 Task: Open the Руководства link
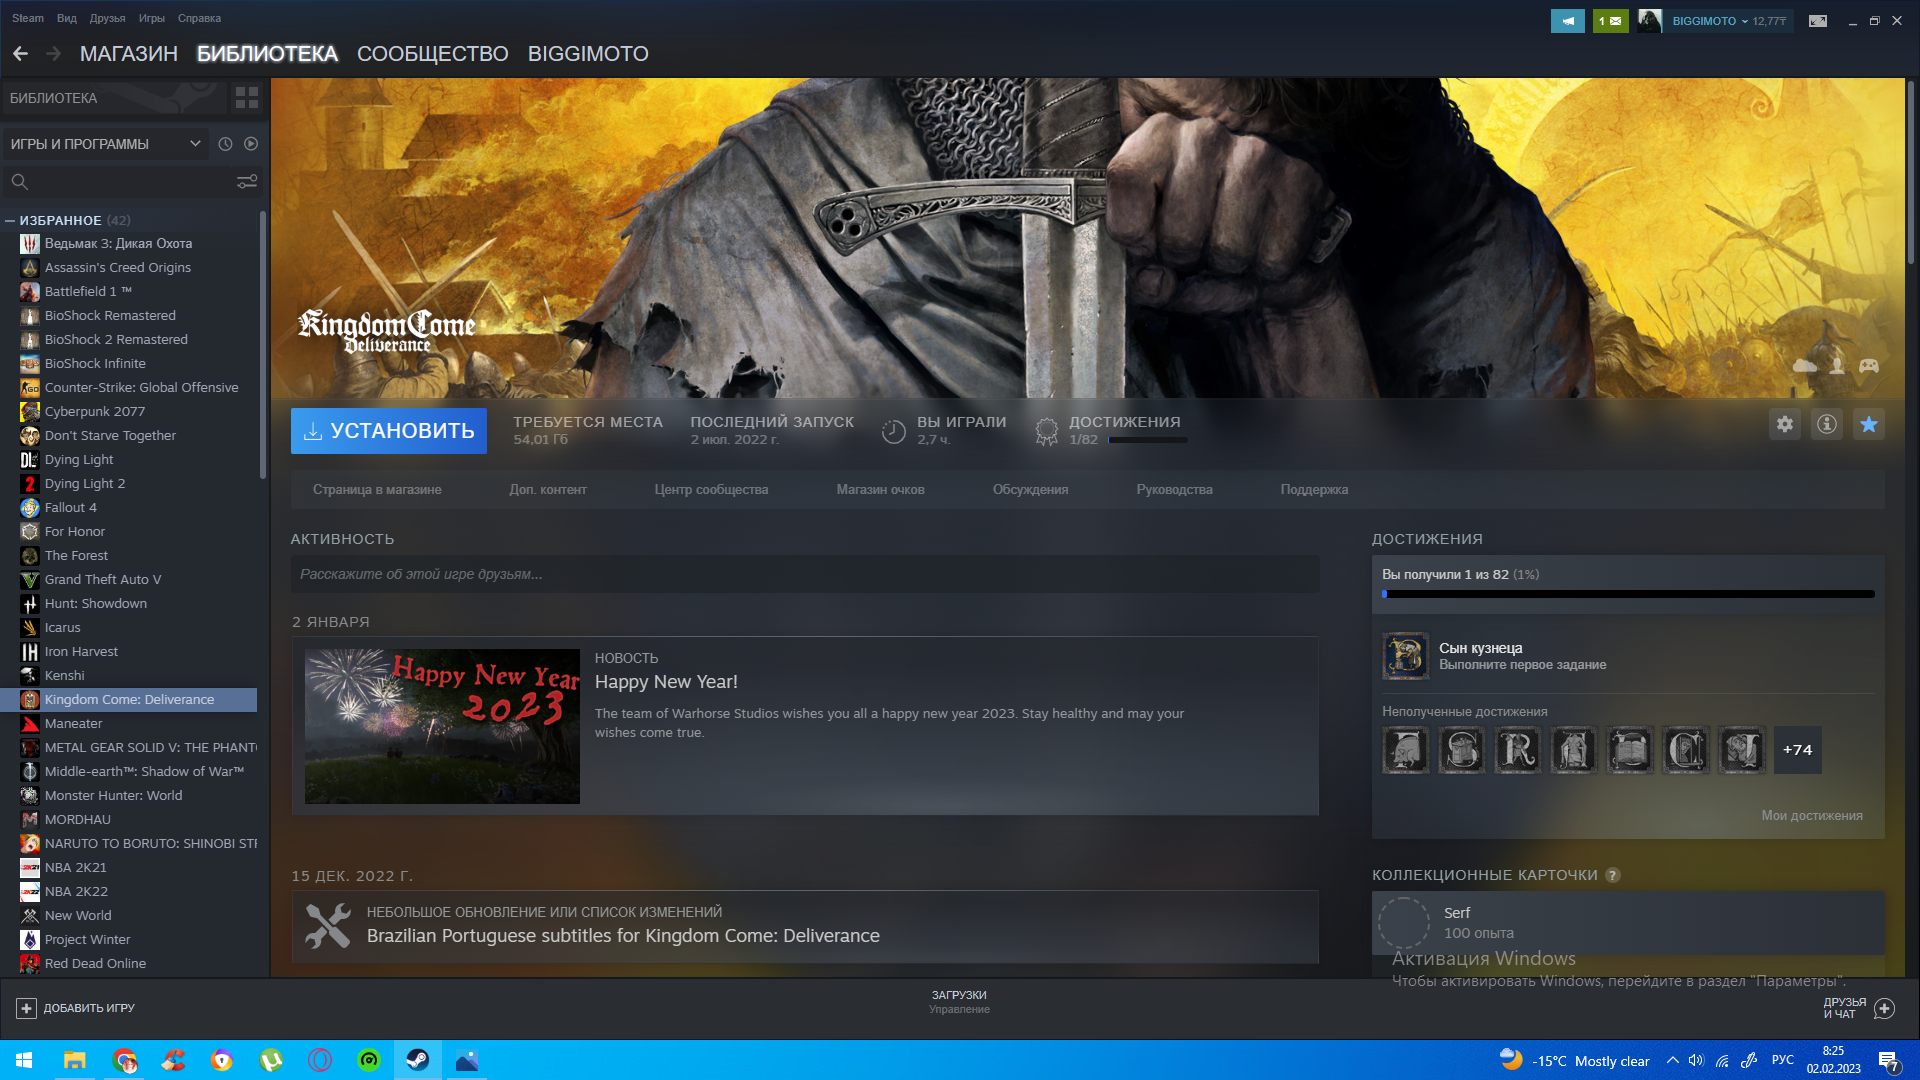pyautogui.click(x=1175, y=490)
